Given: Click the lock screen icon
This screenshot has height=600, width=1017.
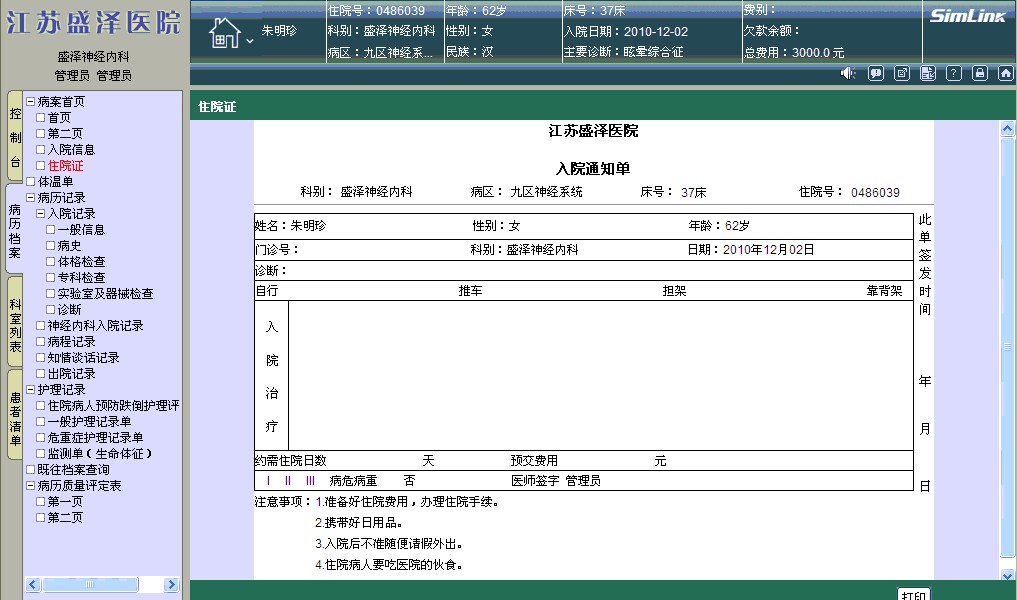Looking at the screenshot, I should (x=980, y=73).
